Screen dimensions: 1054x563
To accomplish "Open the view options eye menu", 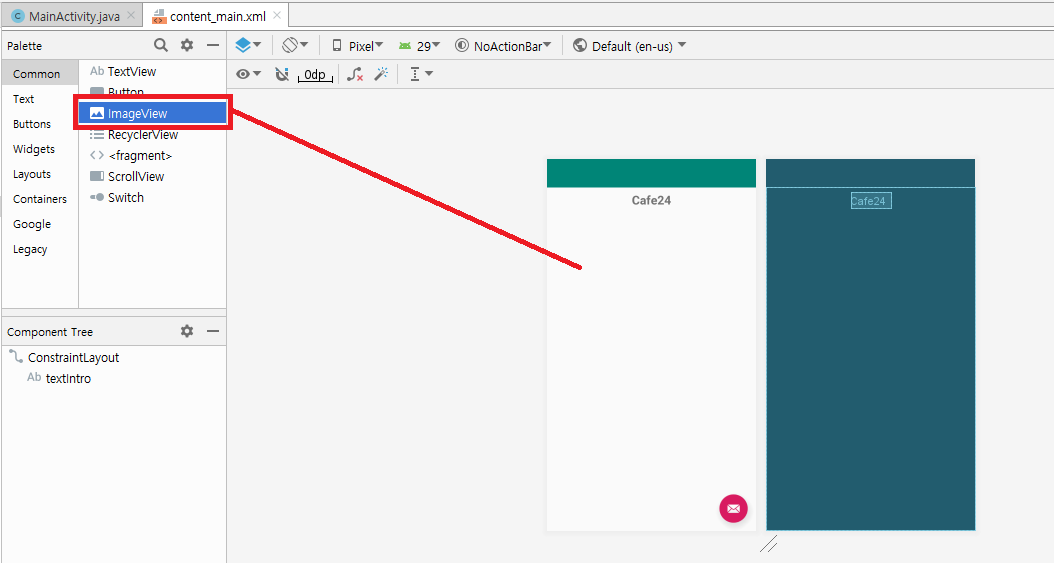I will pos(248,74).
